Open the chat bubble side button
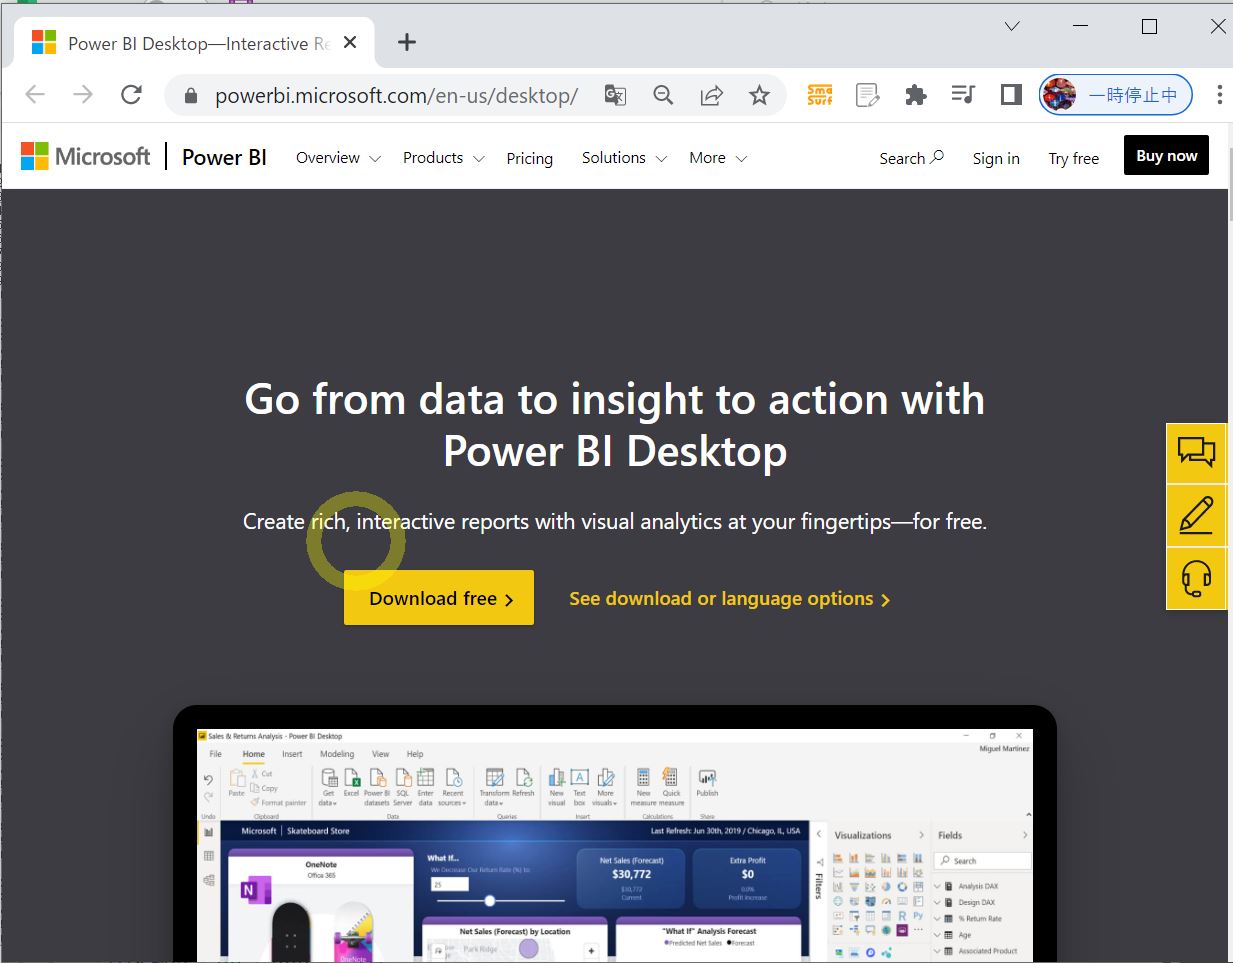Image resolution: width=1233 pixels, height=963 pixels. 1196,453
